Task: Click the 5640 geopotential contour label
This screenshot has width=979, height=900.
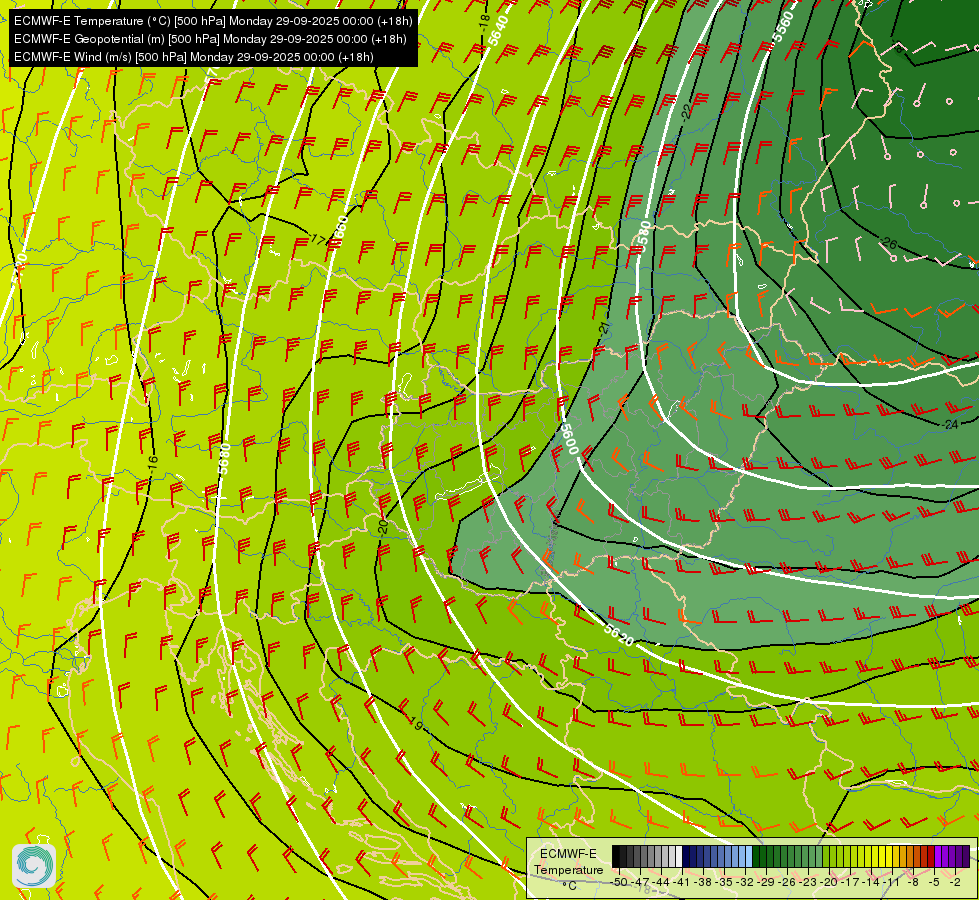Action: click(x=498, y=31)
